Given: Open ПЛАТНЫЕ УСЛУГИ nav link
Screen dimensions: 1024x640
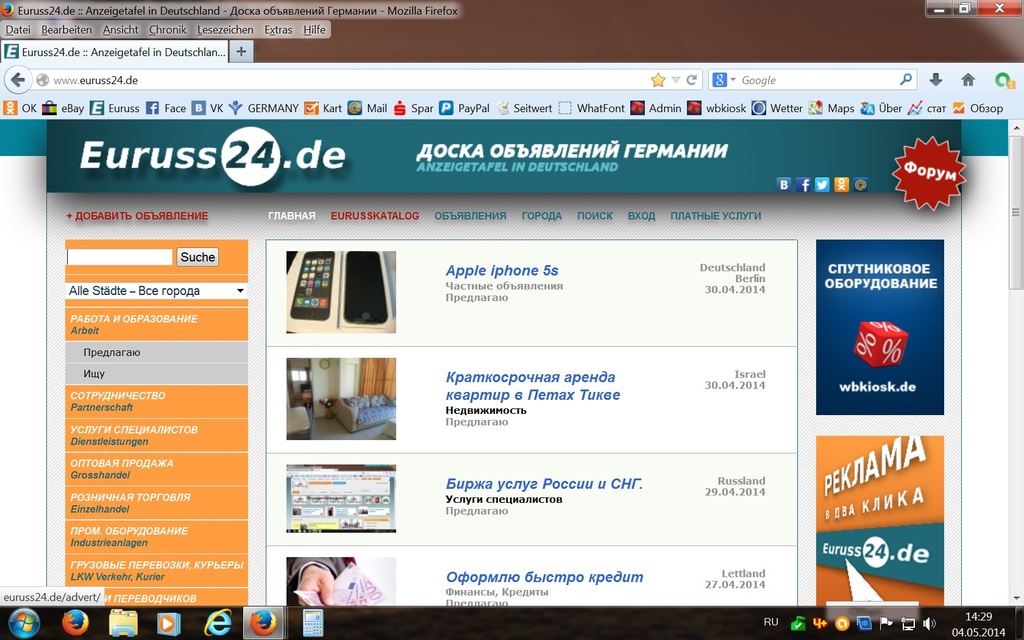Looking at the screenshot, I should (716, 216).
